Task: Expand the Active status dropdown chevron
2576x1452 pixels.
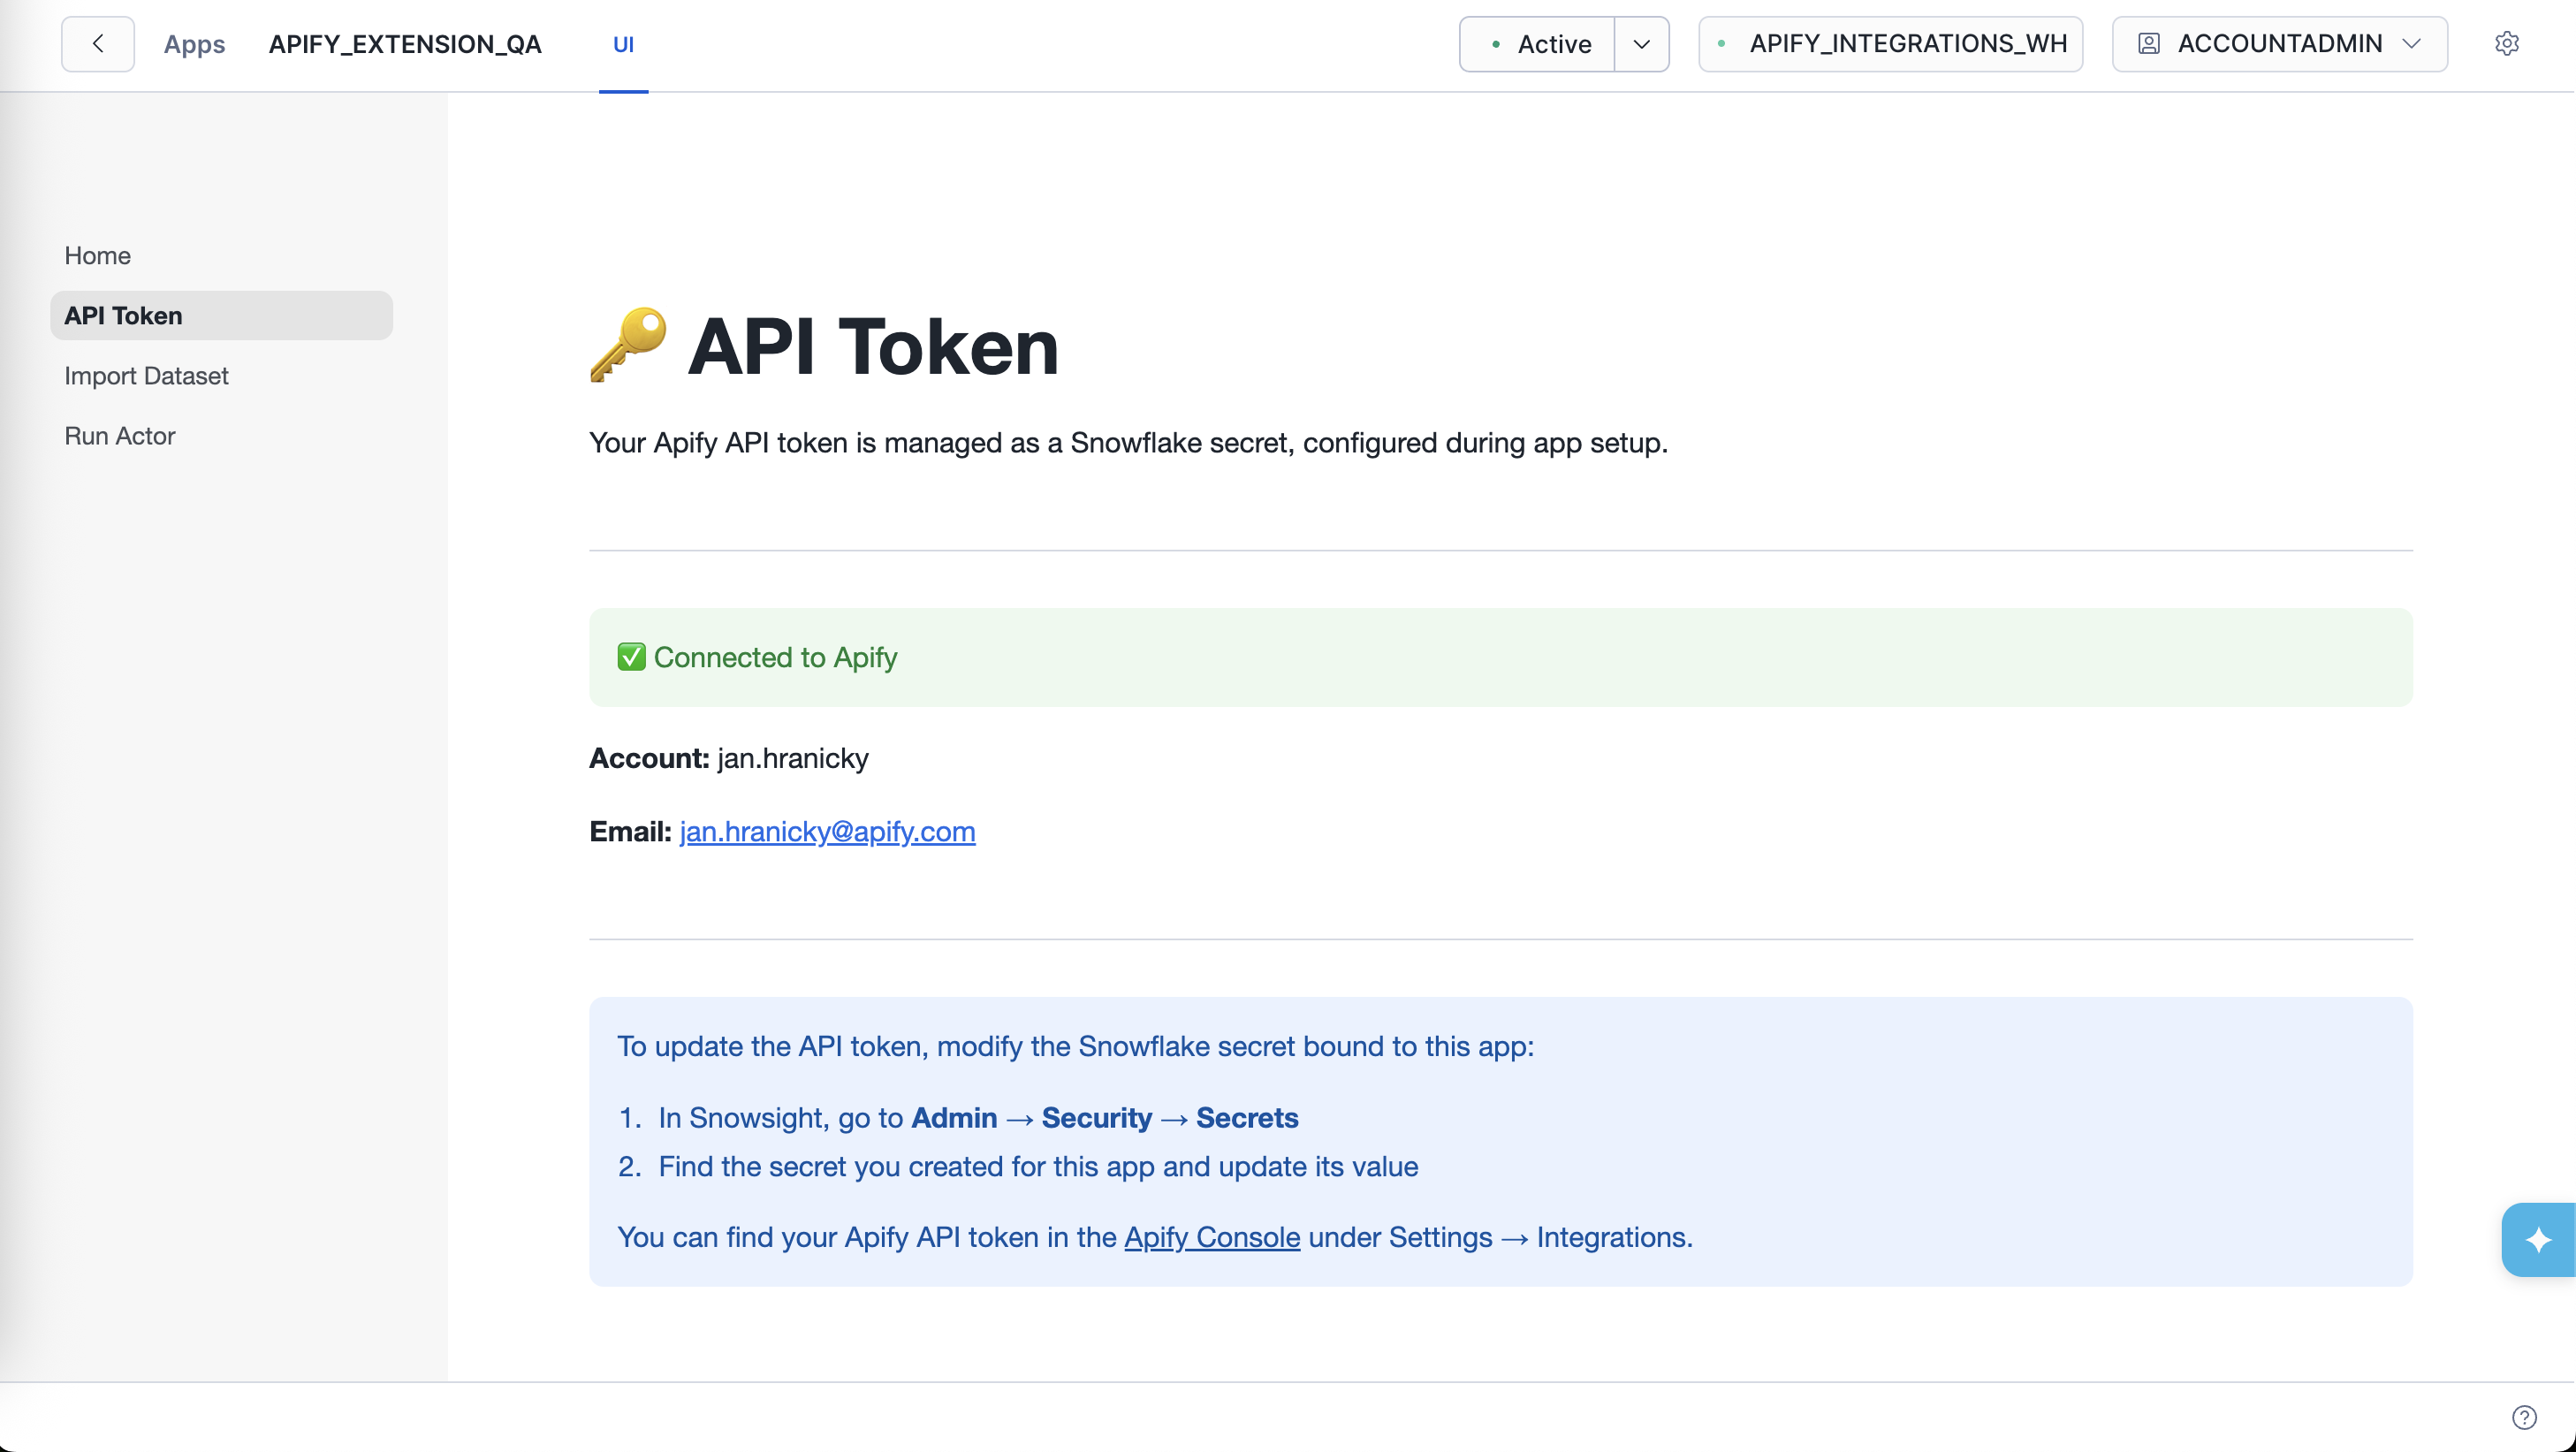Action: [1641, 44]
